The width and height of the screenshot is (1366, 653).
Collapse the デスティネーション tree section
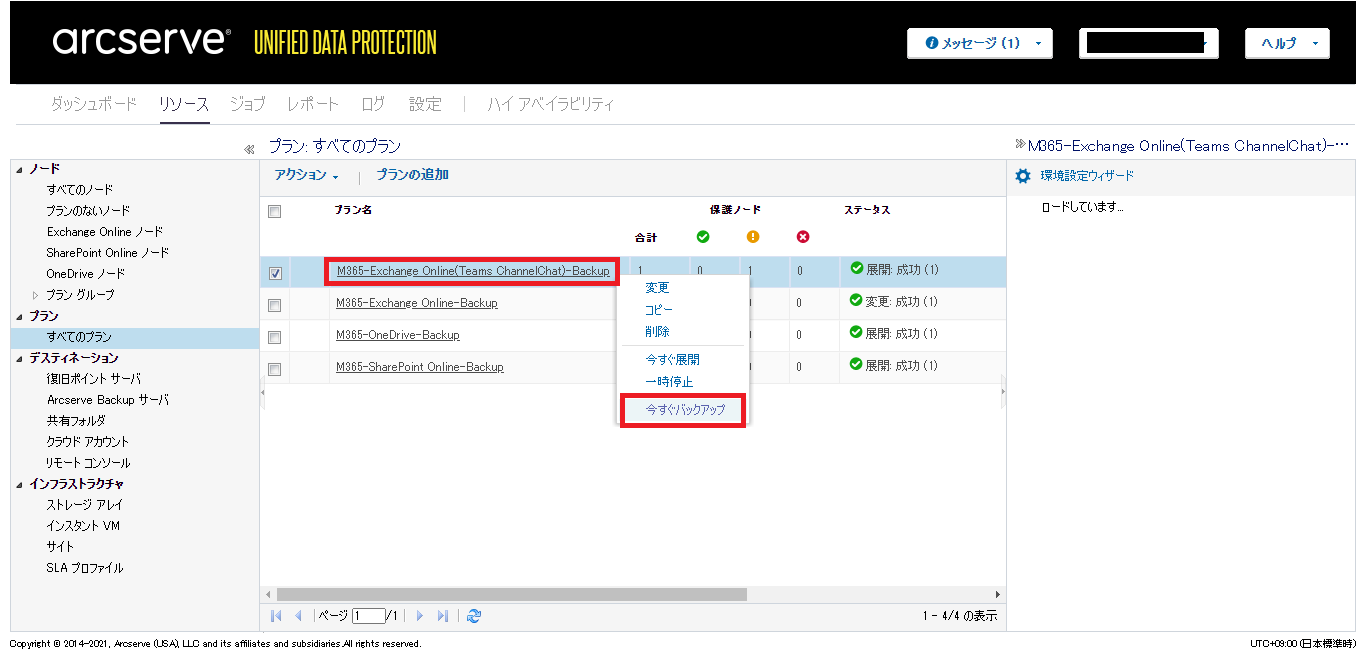pos(20,358)
